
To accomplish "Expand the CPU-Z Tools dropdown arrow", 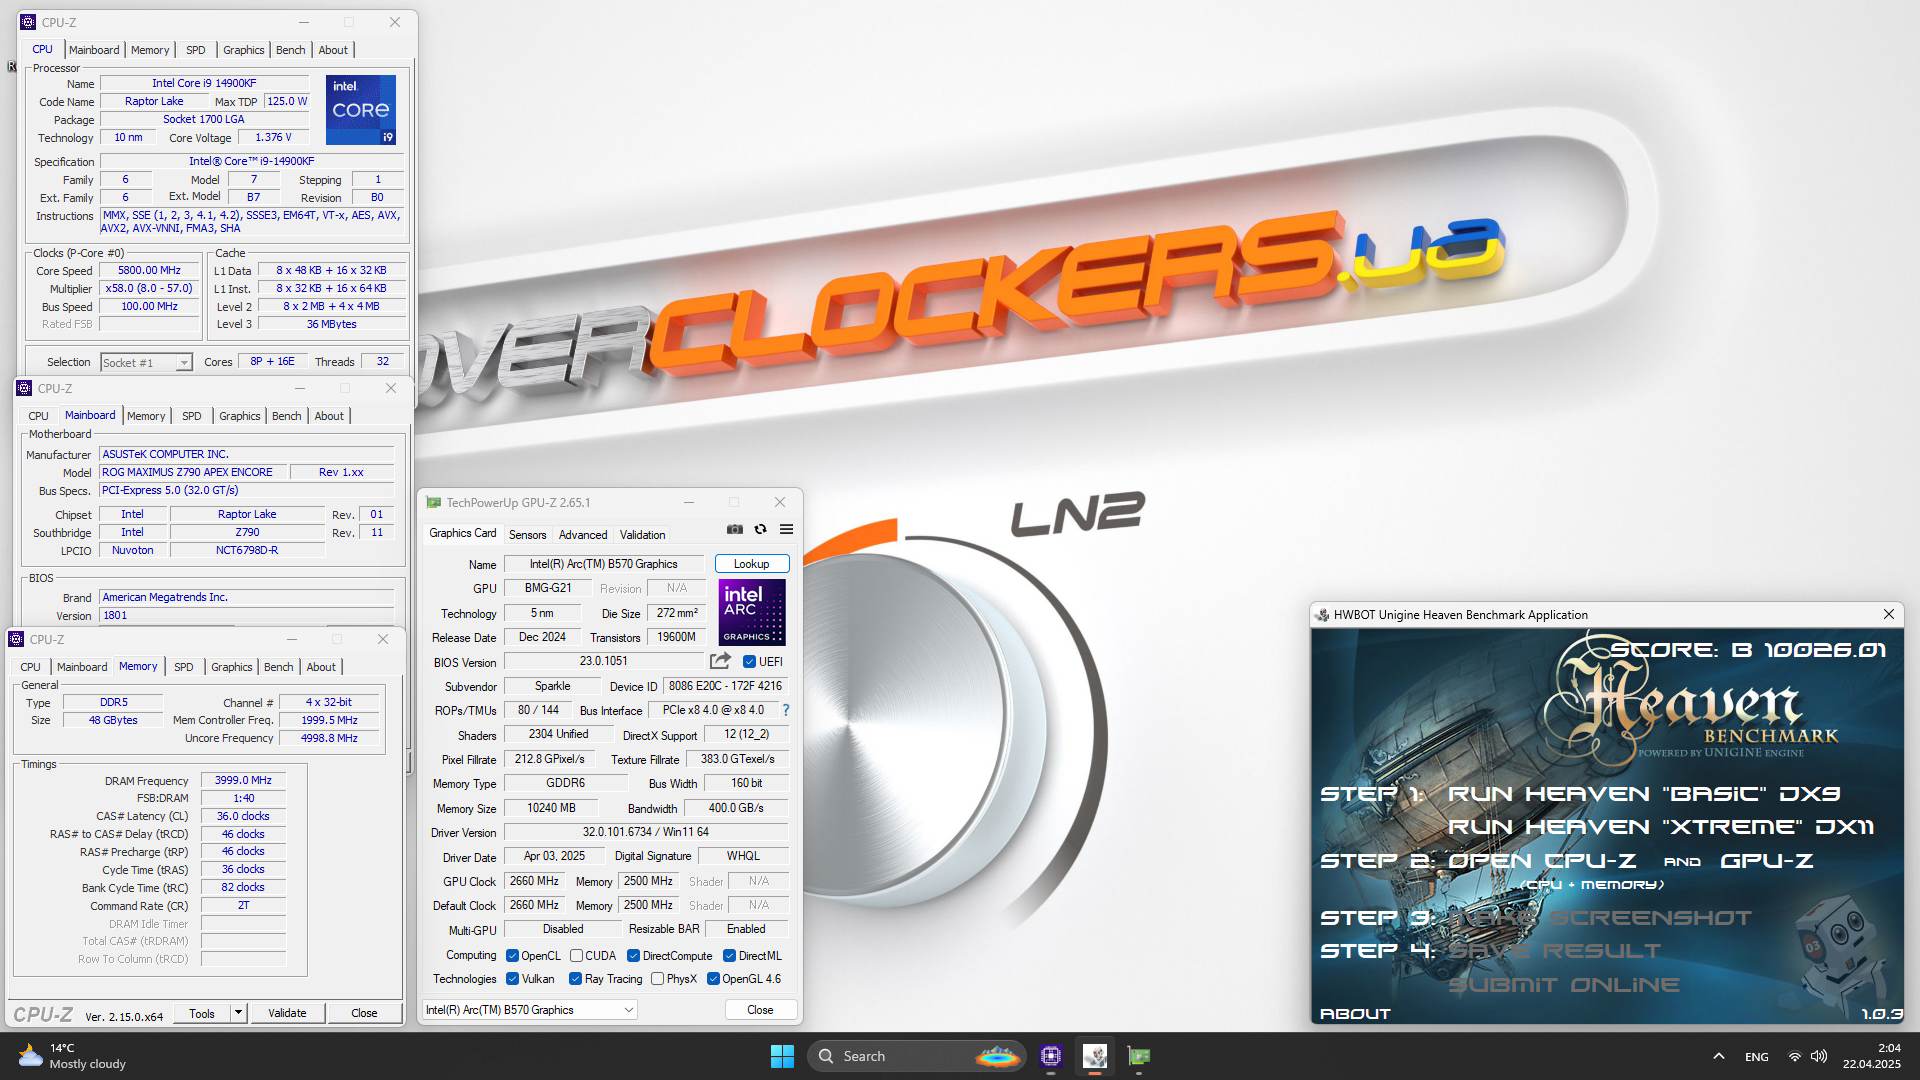I will coord(238,1013).
